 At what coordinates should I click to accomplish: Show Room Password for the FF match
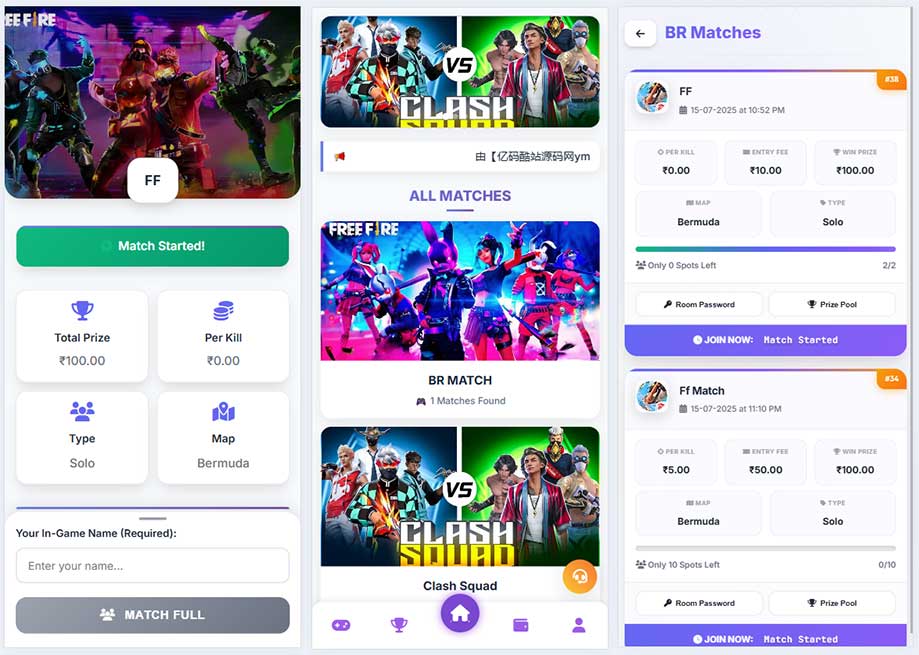pos(699,305)
